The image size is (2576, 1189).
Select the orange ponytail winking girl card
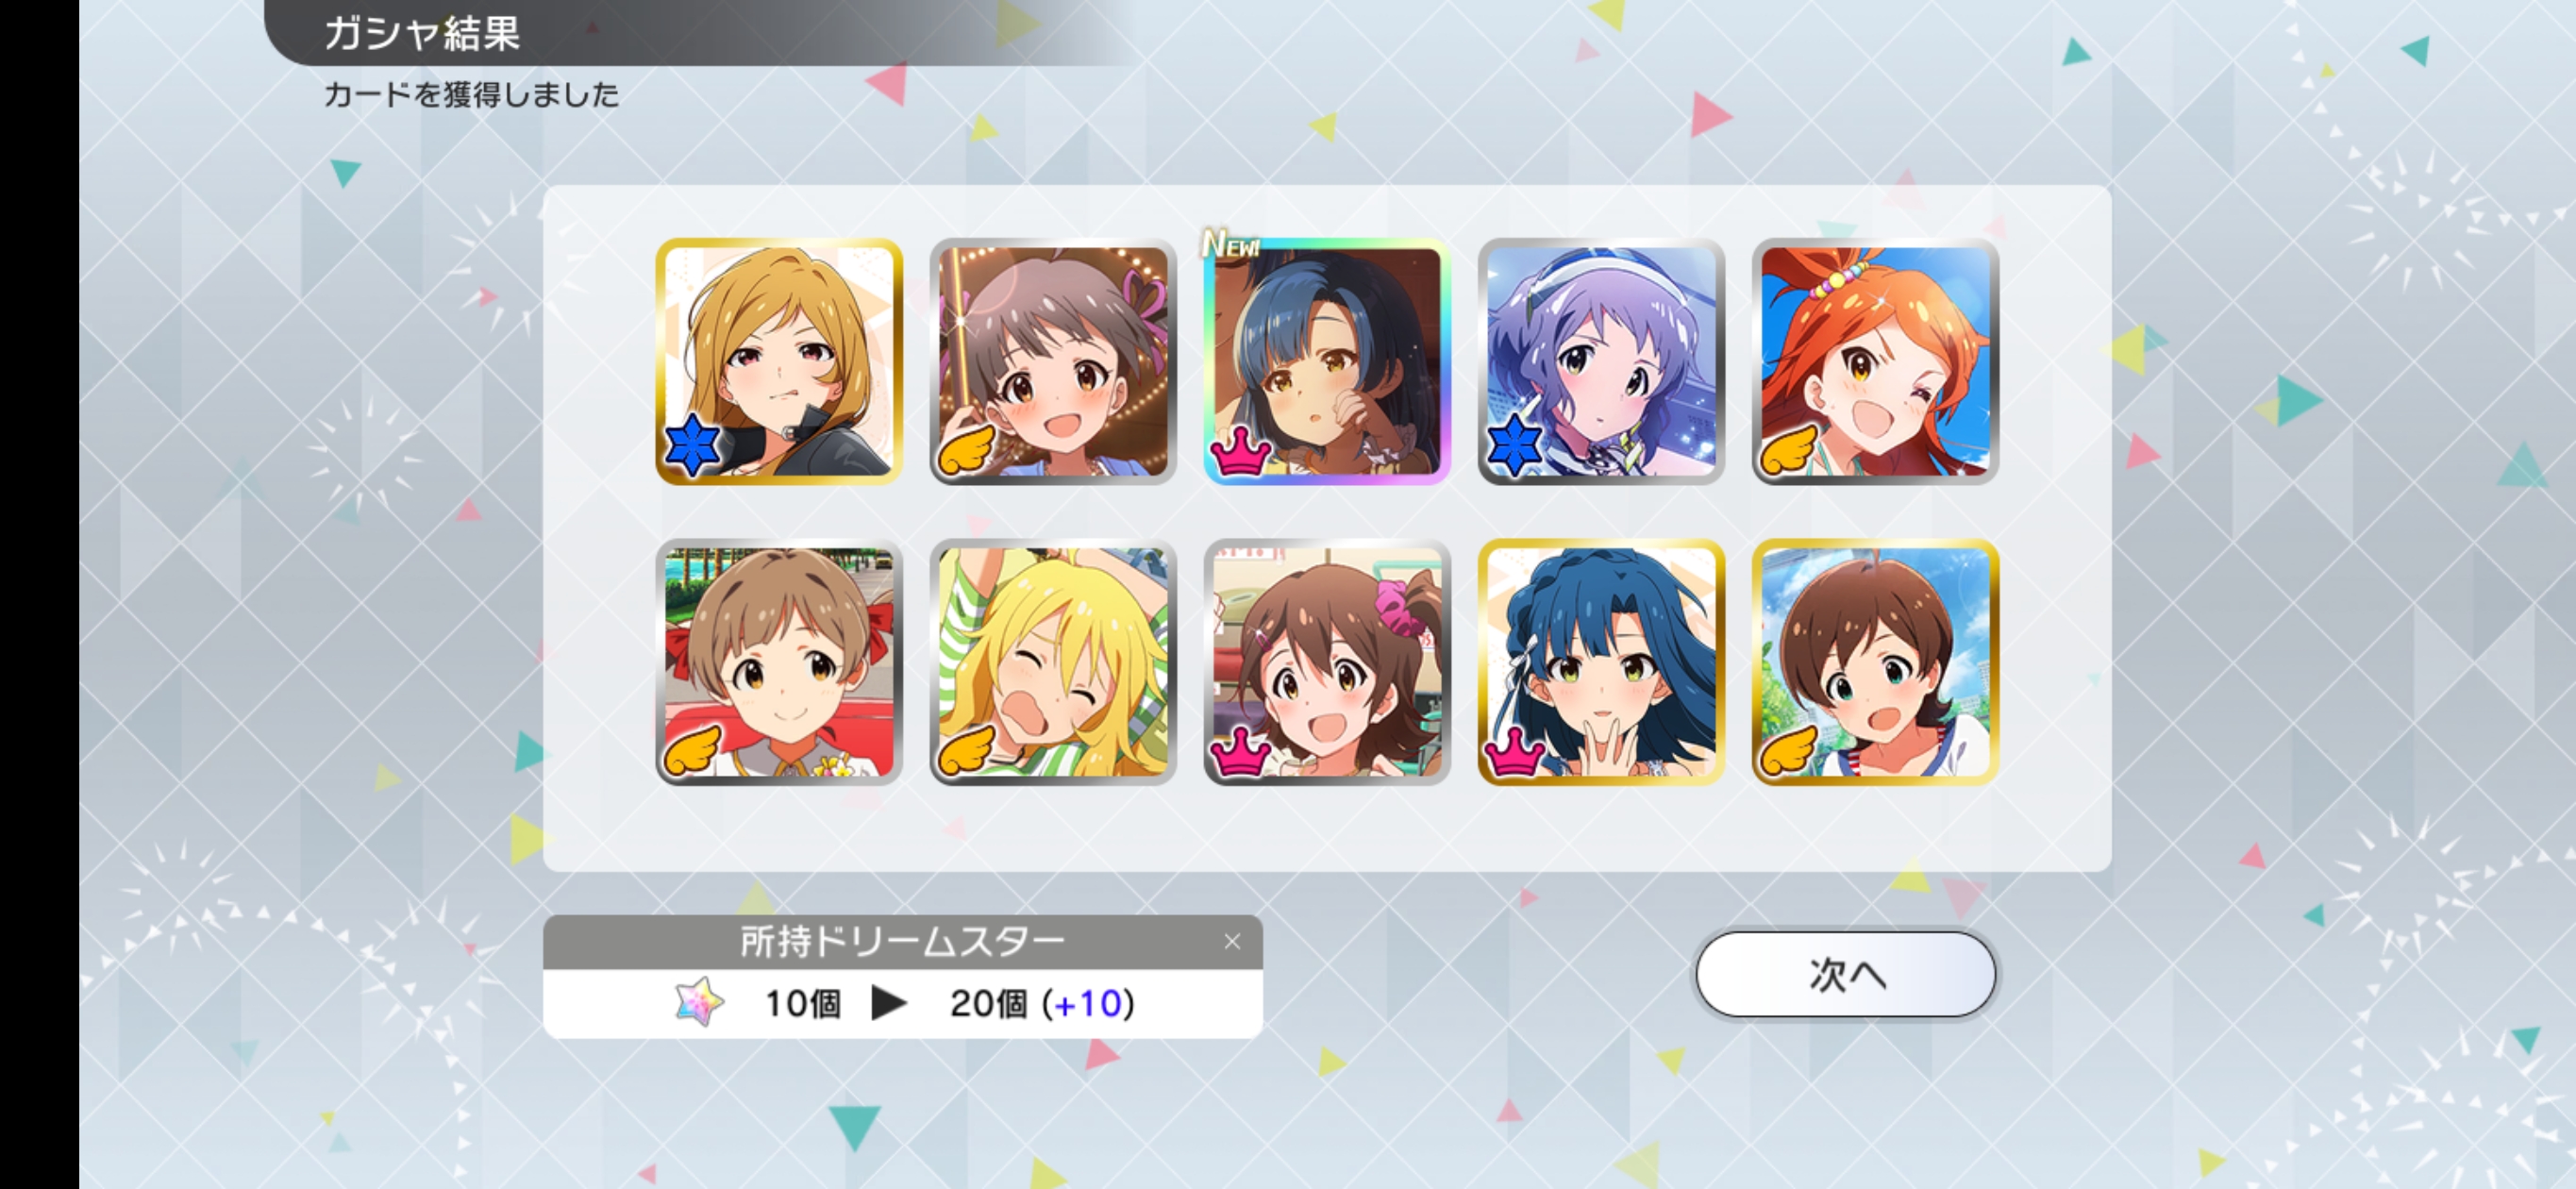pyautogui.click(x=1875, y=361)
